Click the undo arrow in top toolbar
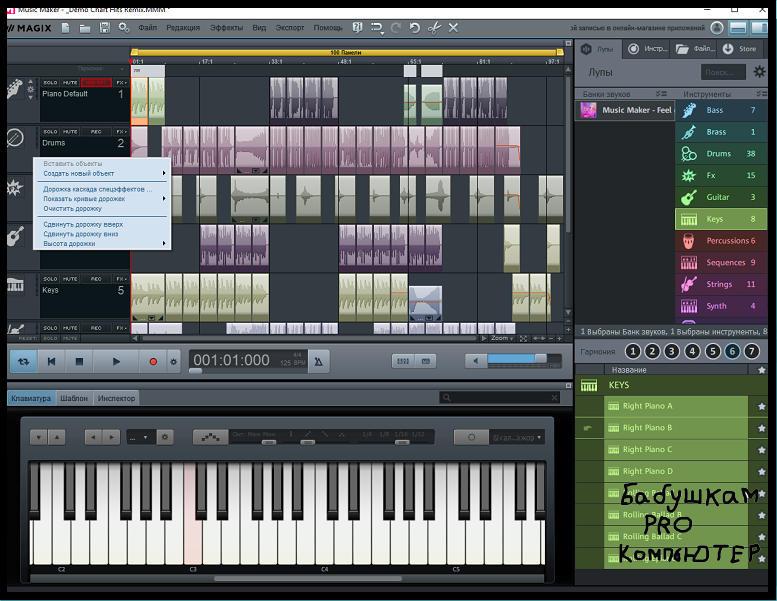The image size is (777, 601). click(415, 28)
